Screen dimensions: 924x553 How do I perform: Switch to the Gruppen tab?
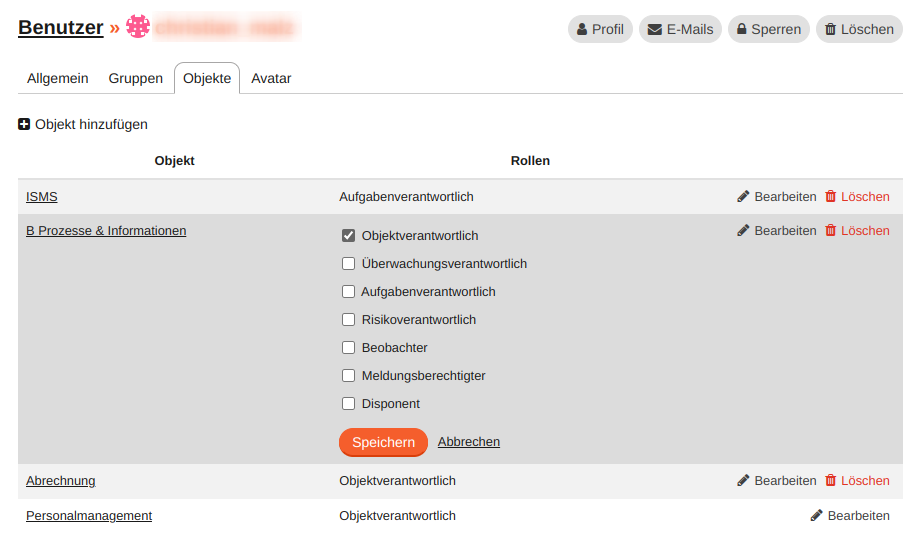click(x=135, y=78)
